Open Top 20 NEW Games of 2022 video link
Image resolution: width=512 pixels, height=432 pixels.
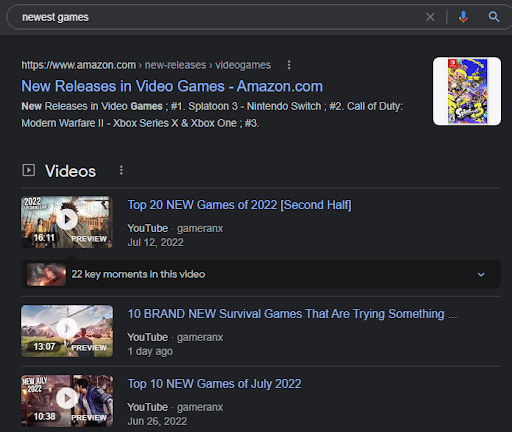coord(239,205)
